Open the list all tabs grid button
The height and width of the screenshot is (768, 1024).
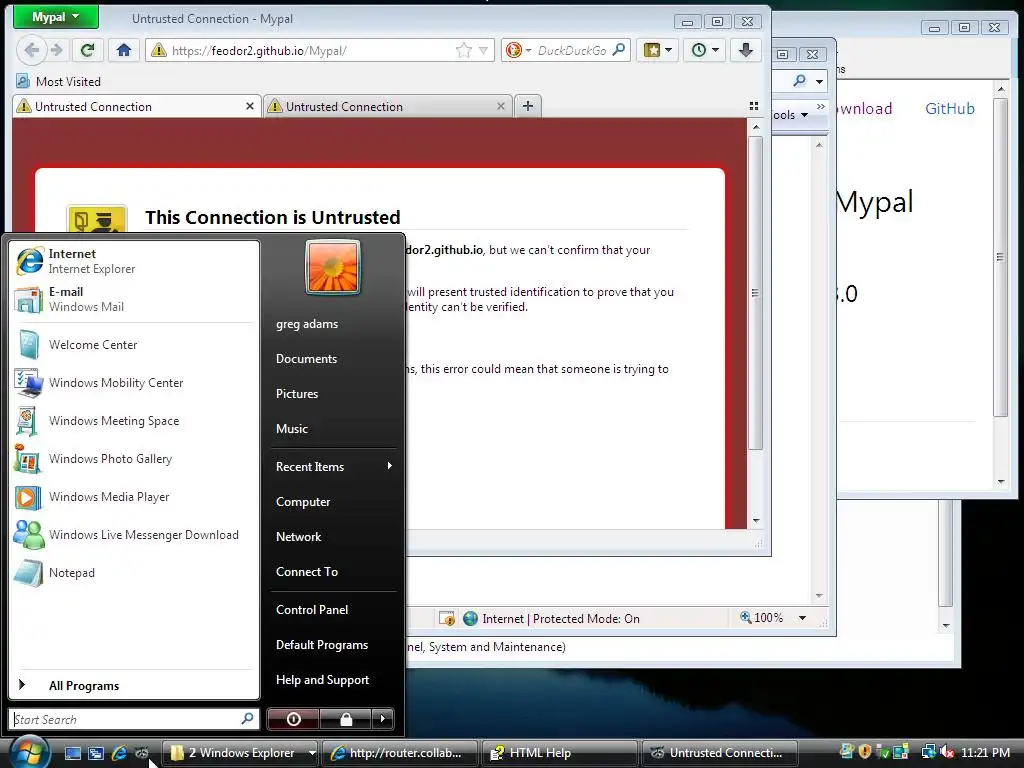coord(754,106)
